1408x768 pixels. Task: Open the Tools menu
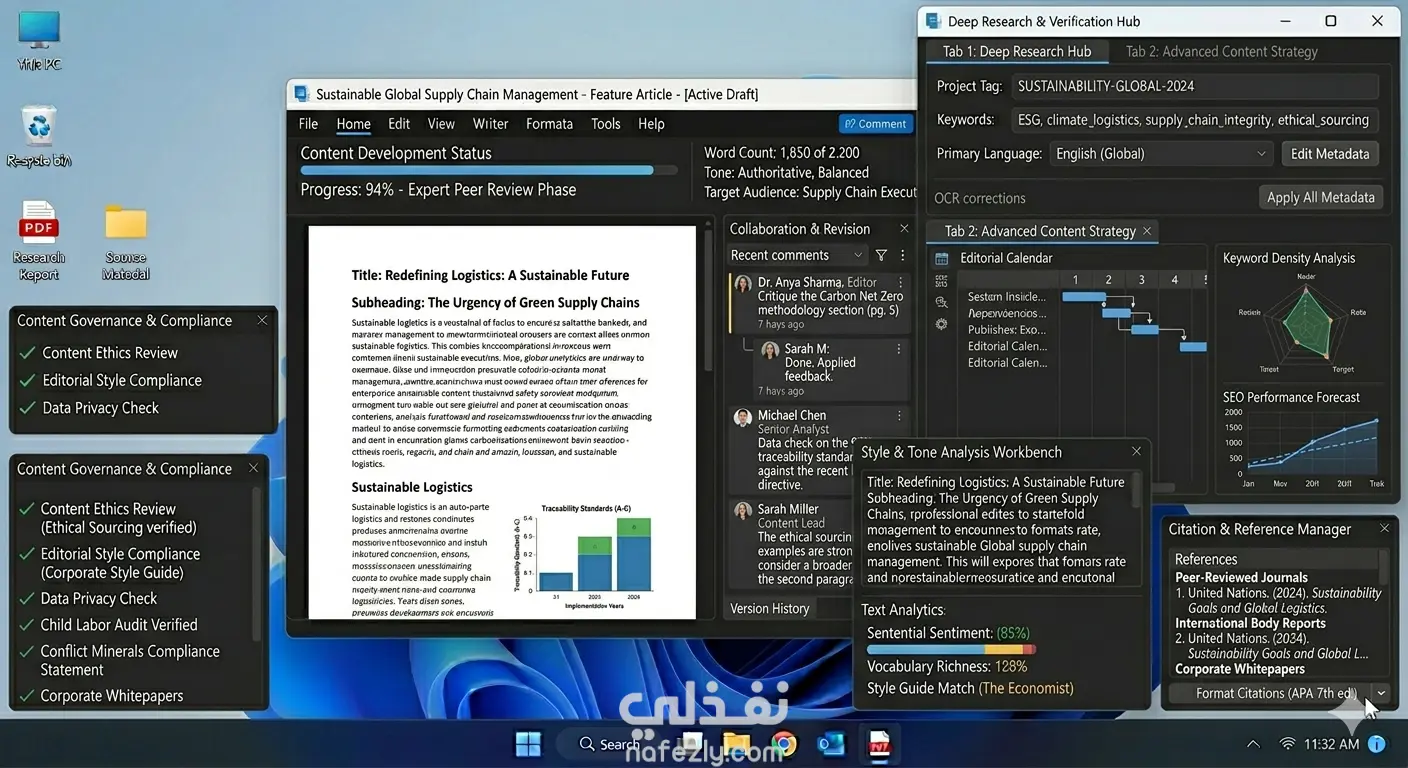(x=606, y=124)
